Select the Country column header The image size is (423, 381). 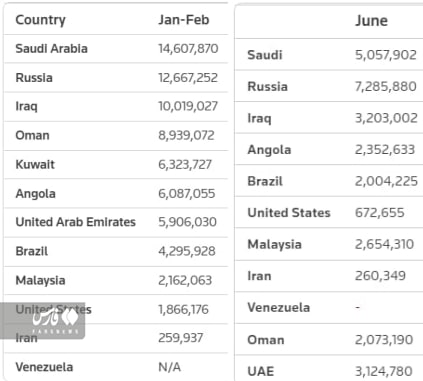pyautogui.click(x=40, y=20)
